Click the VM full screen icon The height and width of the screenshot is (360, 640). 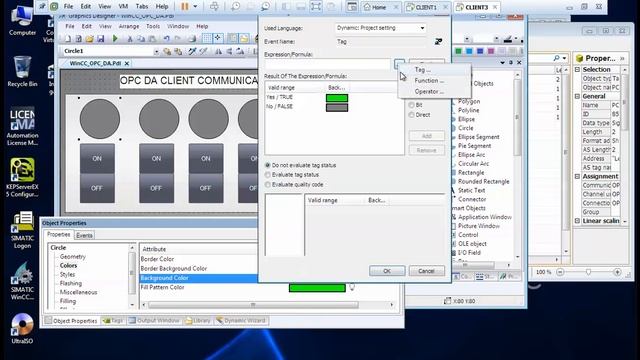(x=316, y=6)
